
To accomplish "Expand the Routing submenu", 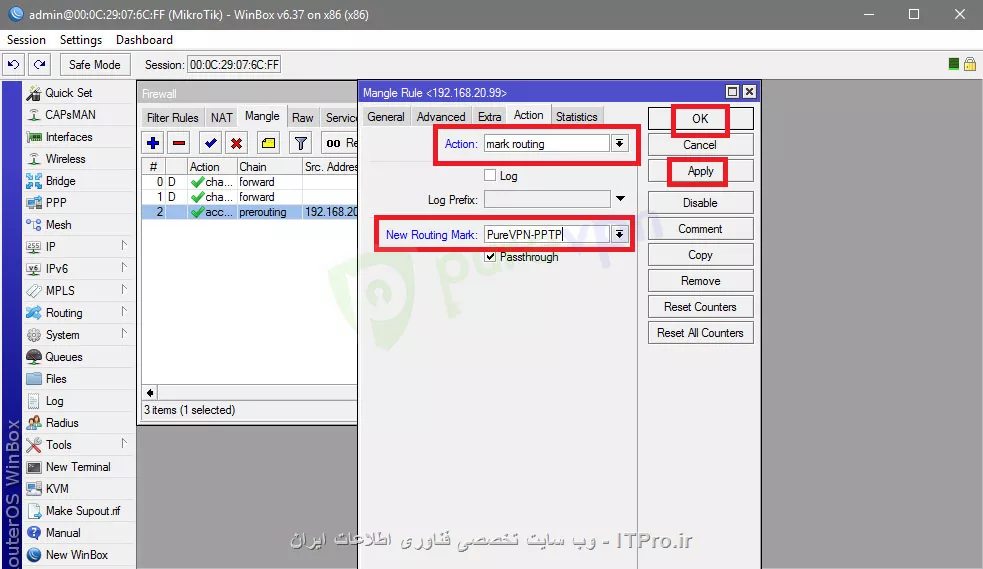I will [124, 311].
